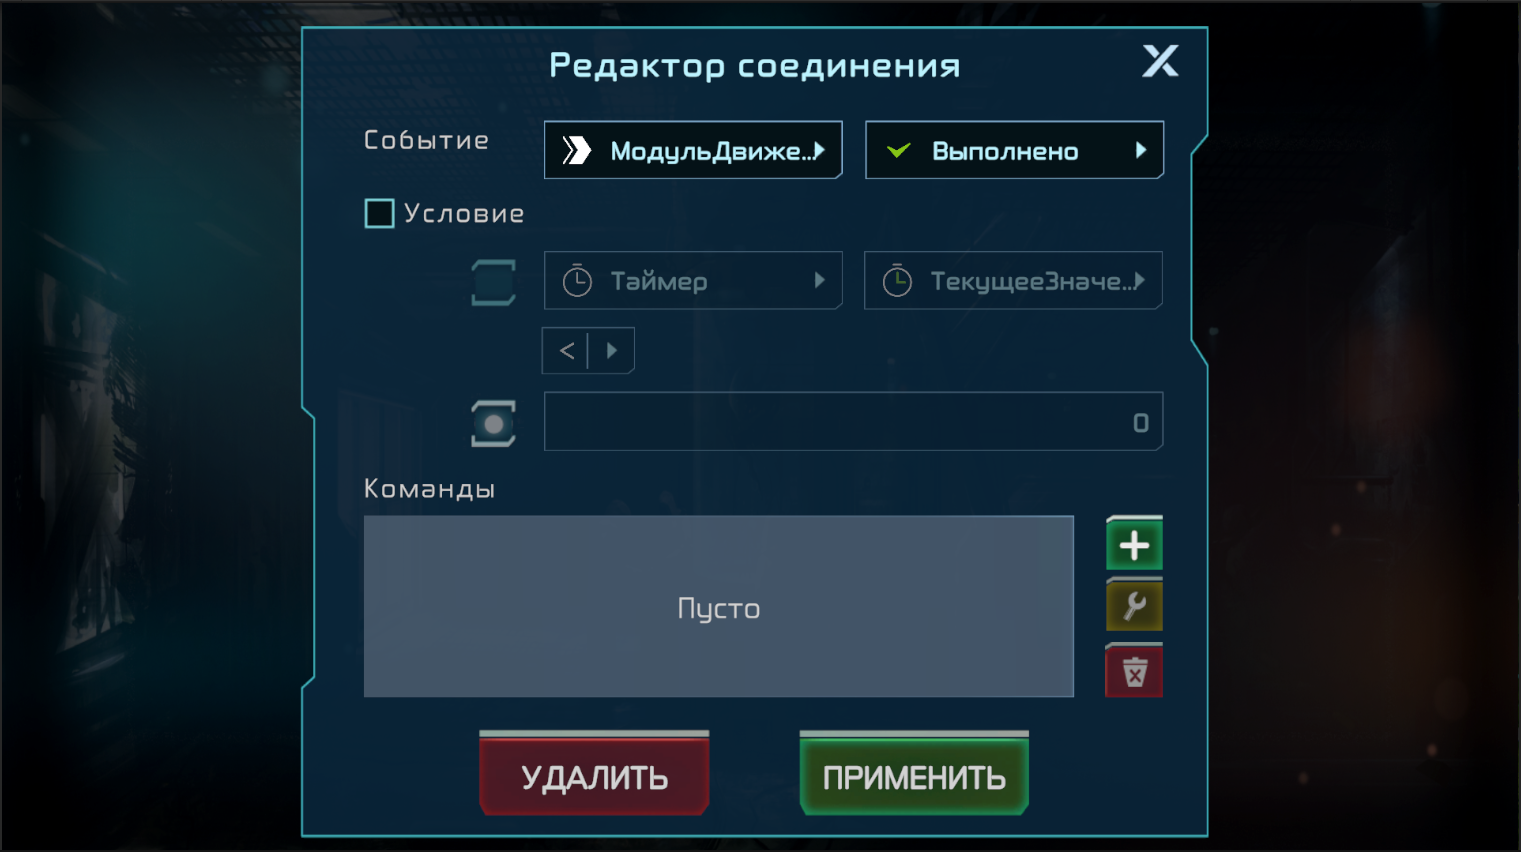Open the Таймер dropdown
The height and width of the screenshot is (852, 1521).
click(693, 280)
